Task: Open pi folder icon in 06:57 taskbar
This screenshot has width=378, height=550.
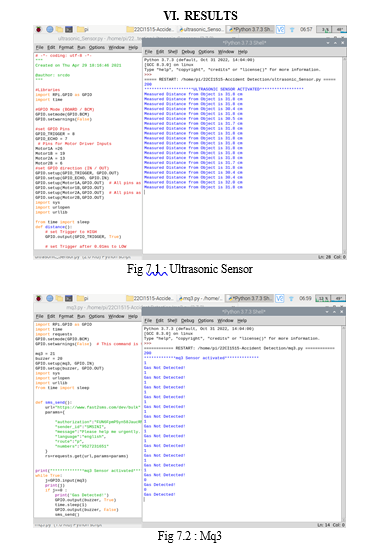Action: 83,29
